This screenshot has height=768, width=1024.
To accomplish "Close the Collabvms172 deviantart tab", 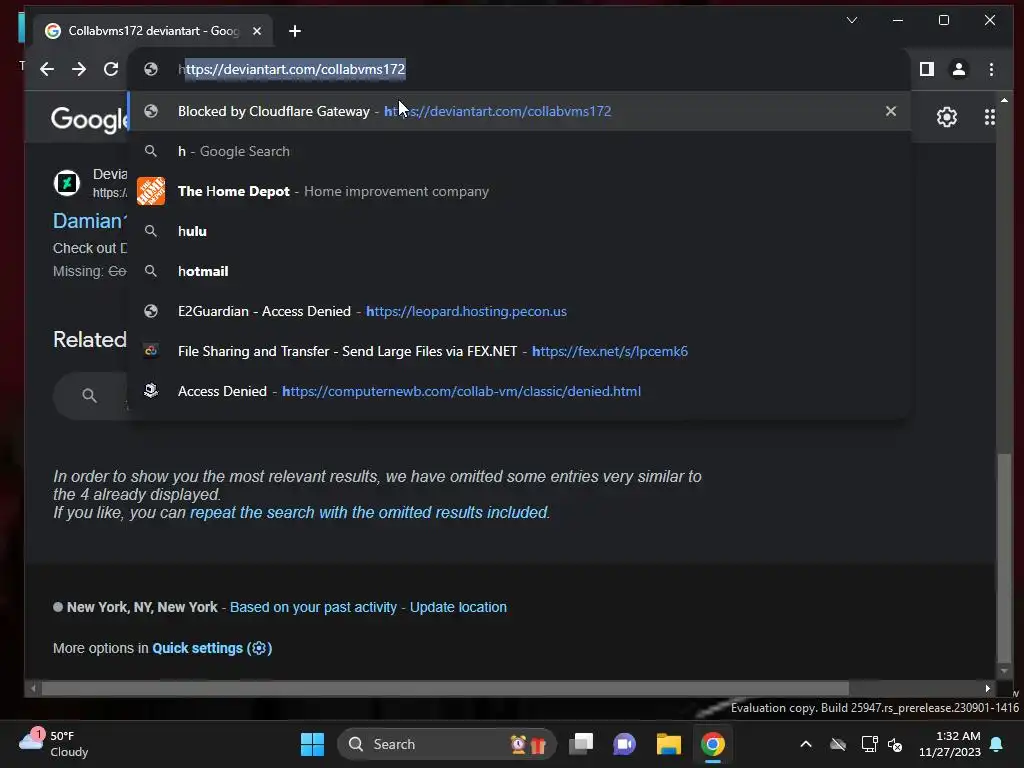I will (257, 31).
